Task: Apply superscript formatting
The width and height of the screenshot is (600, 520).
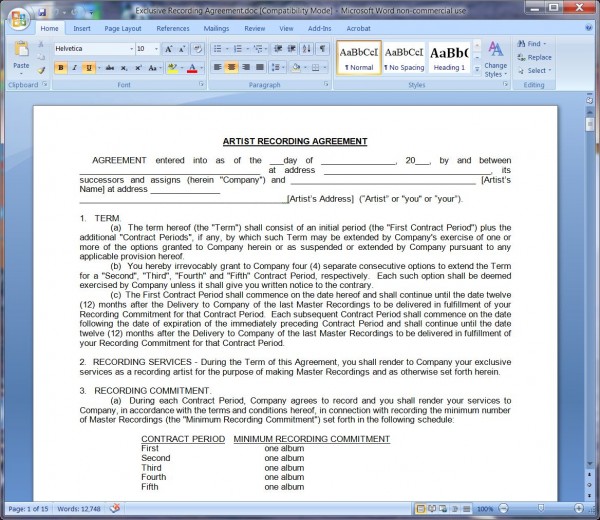Action: tap(138, 68)
